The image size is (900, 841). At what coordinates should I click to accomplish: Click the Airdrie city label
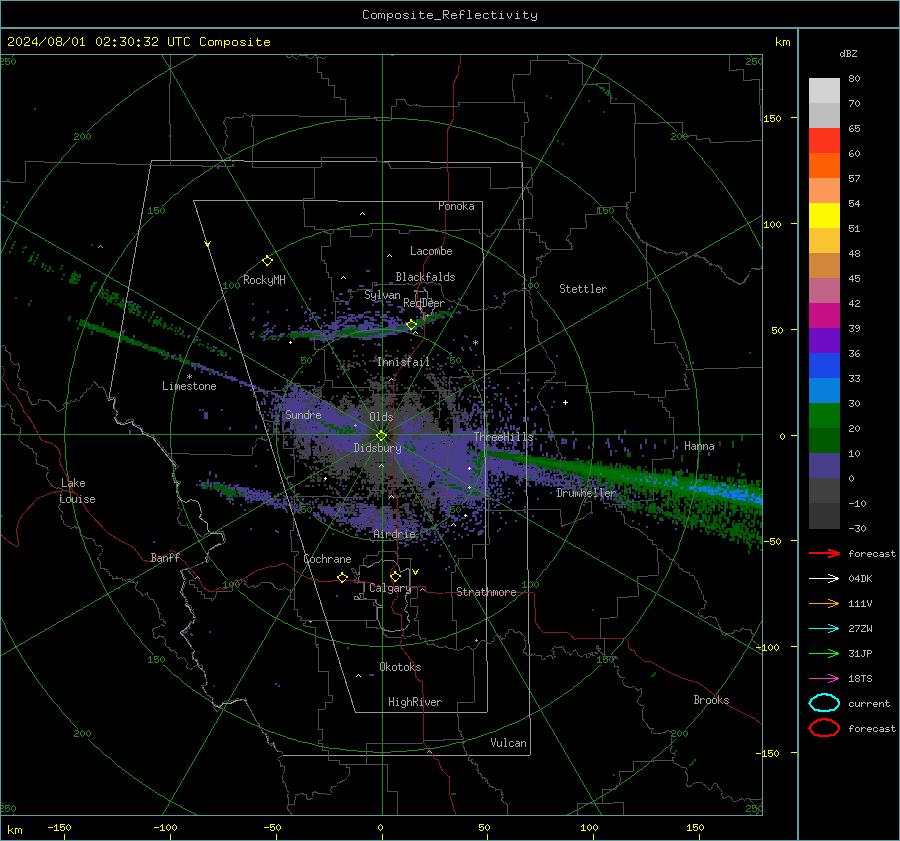pyautogui.click(x=394, y=534)
